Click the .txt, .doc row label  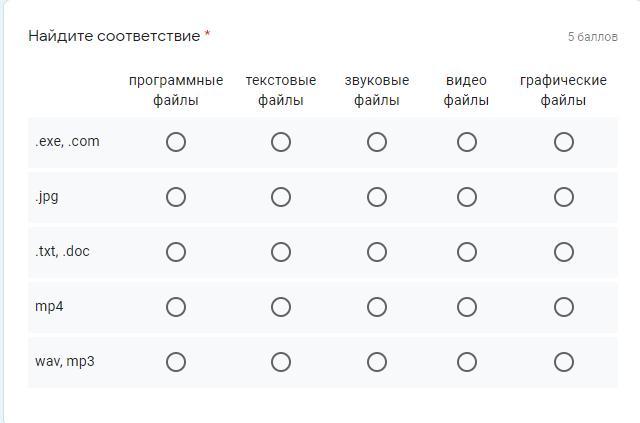click(x=62, y=252)
